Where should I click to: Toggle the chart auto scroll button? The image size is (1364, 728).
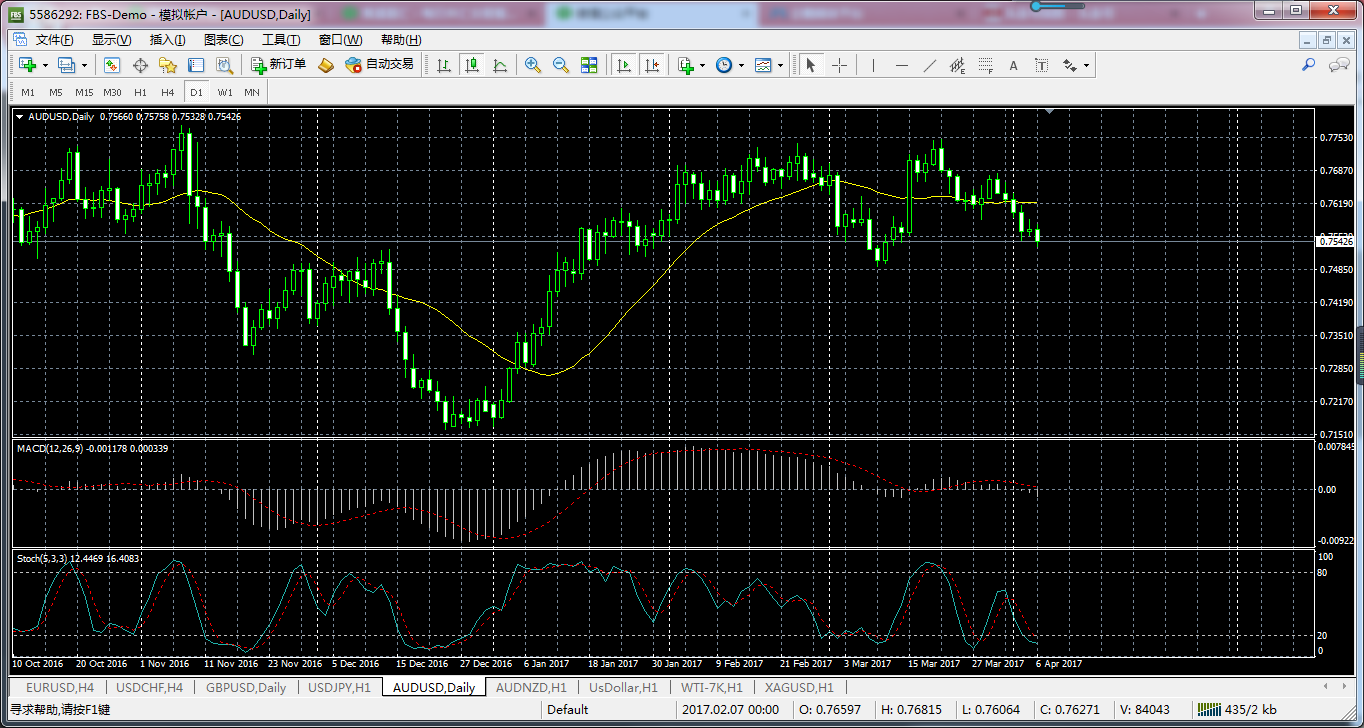(624, 65)
